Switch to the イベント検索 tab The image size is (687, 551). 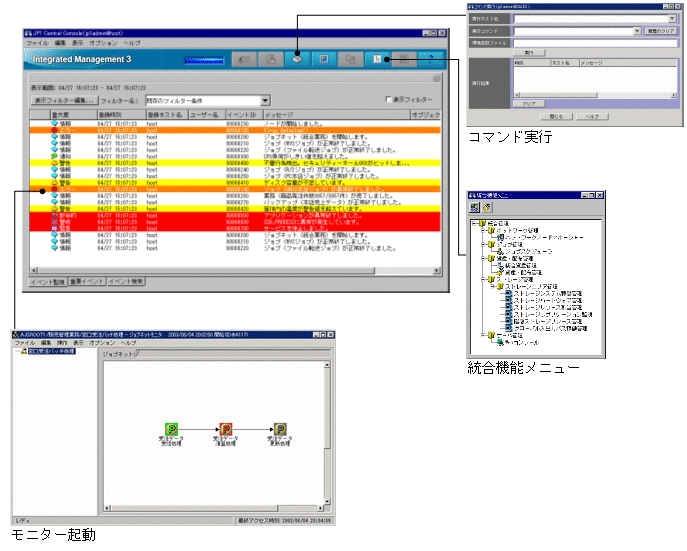coord(126,282)
